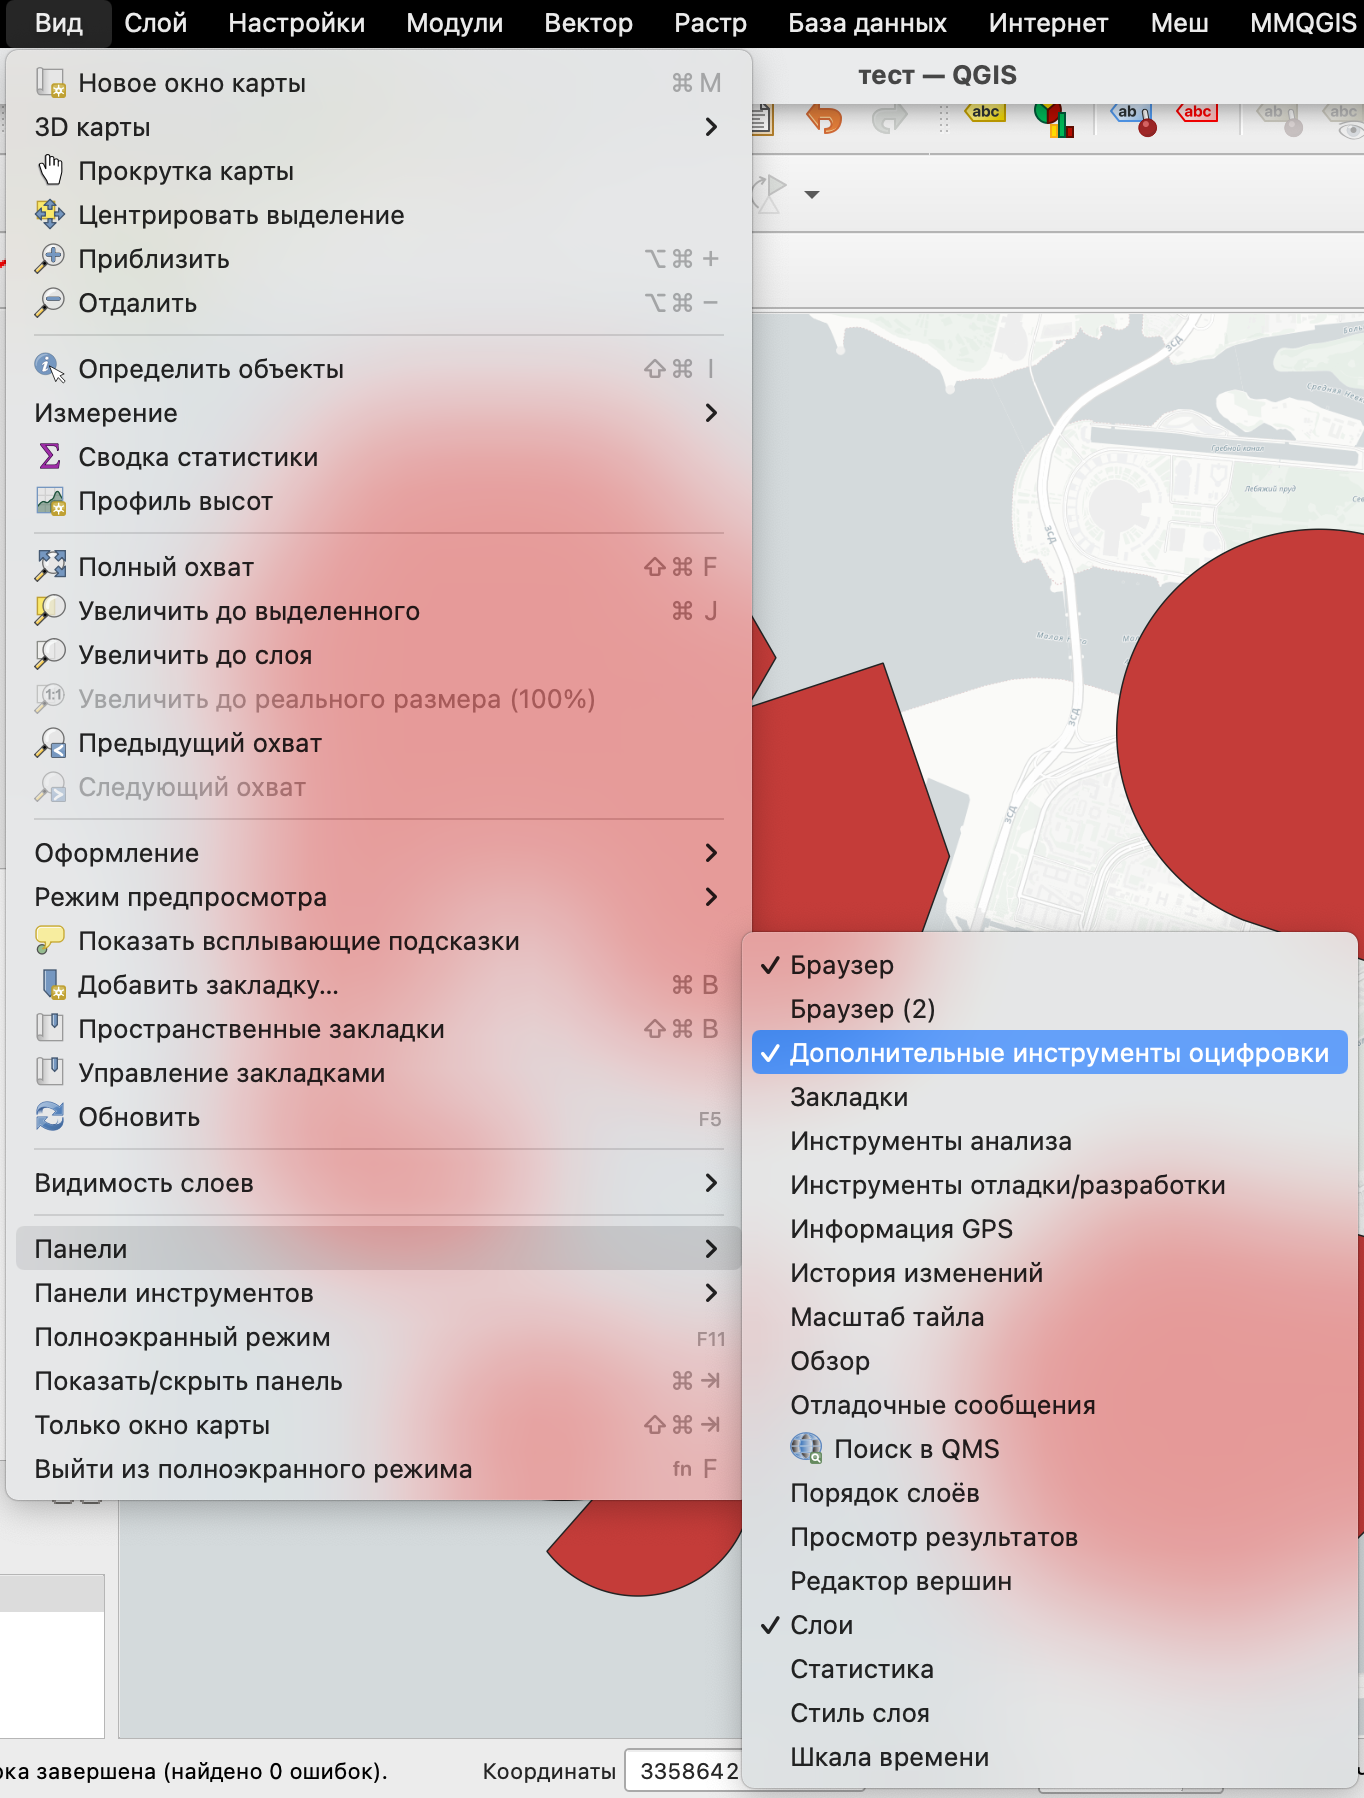Uncheck the Браузер panel
The width and height of the screenshot is (1364, 1798).
click(x=841, y=965)
